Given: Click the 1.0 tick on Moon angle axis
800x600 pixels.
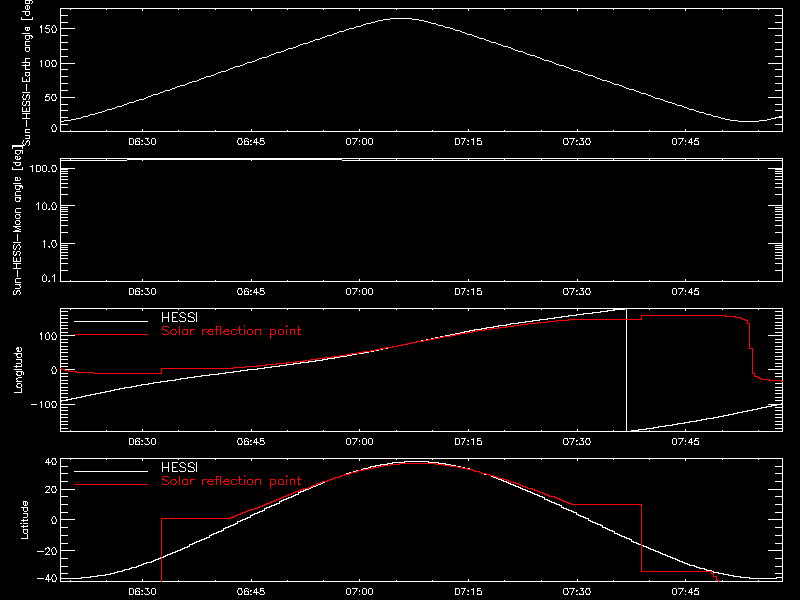Looking at the screenshot, I should tap(49, 244).
